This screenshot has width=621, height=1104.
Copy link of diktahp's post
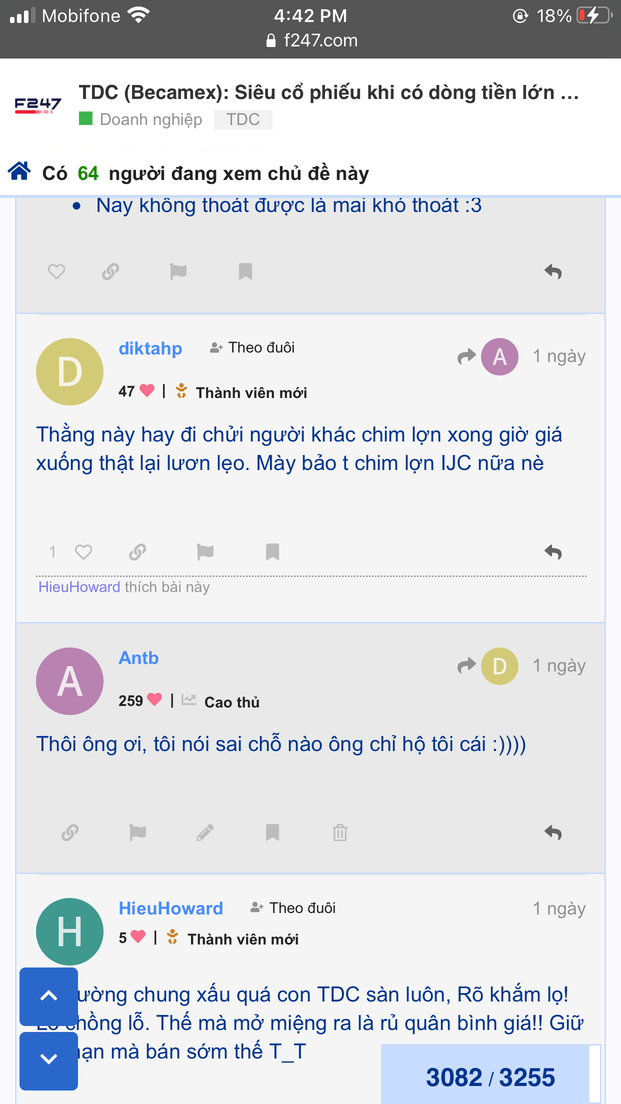[138, 552]
